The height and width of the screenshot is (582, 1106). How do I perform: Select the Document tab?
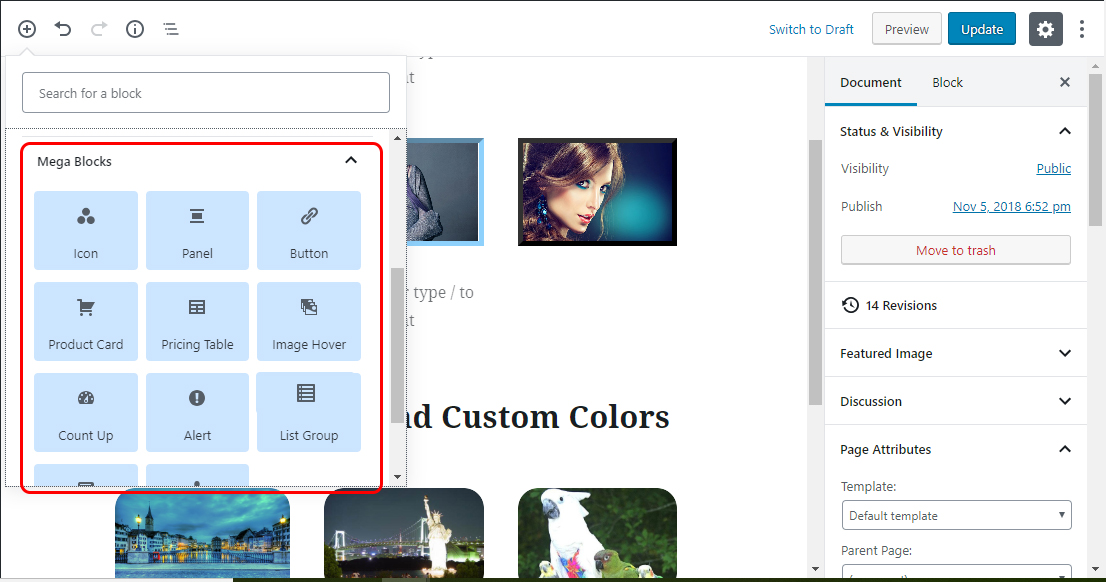click(870, 83)
